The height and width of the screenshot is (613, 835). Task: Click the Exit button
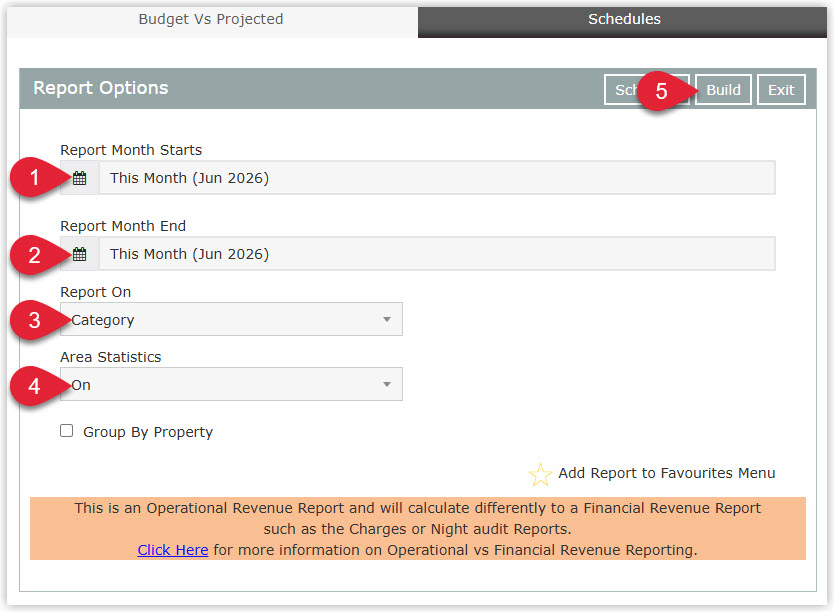781,89
